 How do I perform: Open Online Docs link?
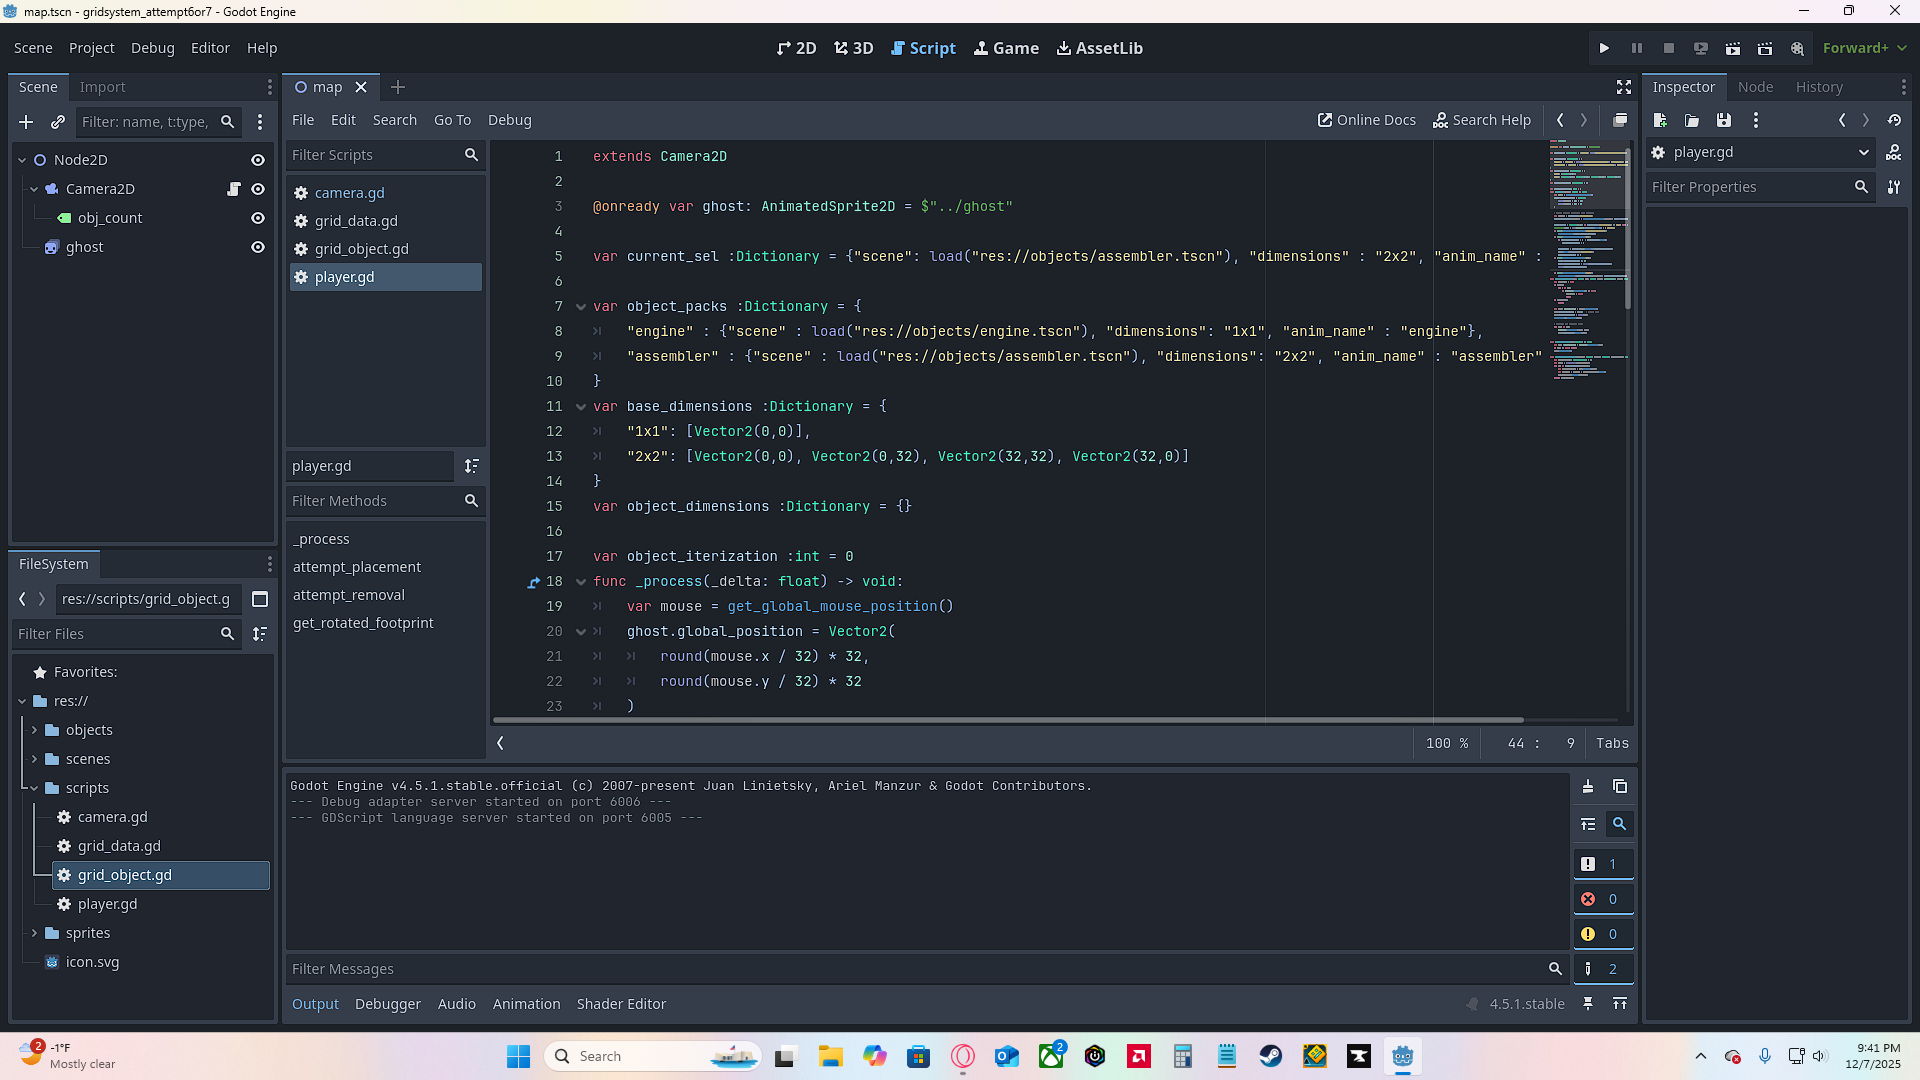(x=1366, y=120)
